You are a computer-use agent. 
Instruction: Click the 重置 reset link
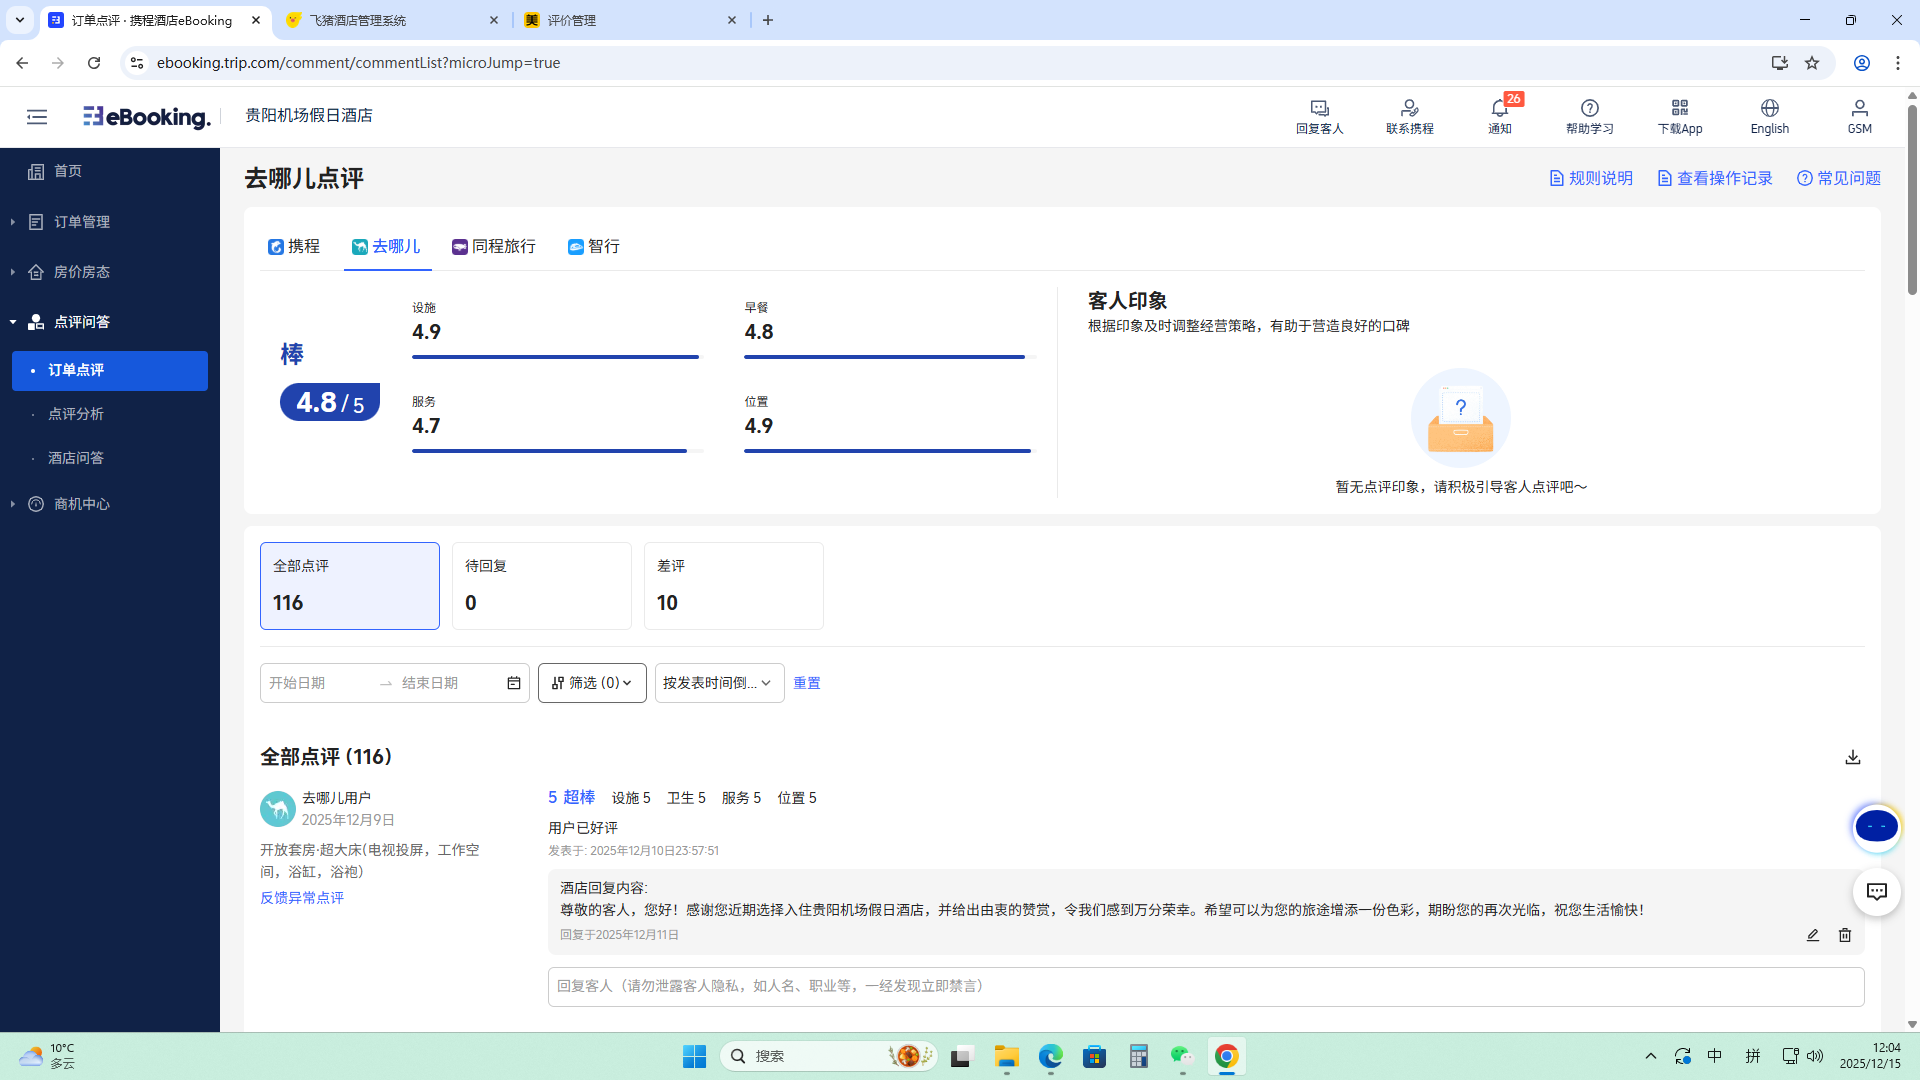pos(806,683)
